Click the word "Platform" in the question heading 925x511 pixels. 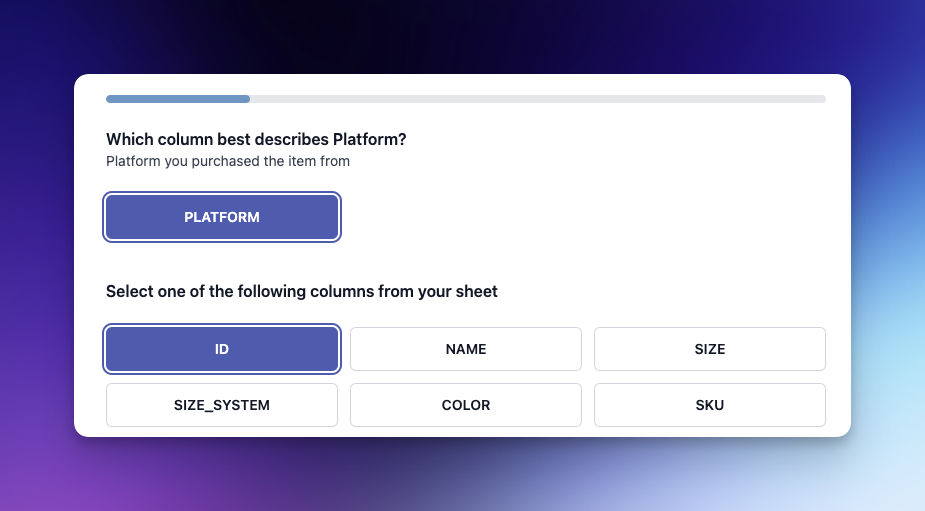click(364, 139)
